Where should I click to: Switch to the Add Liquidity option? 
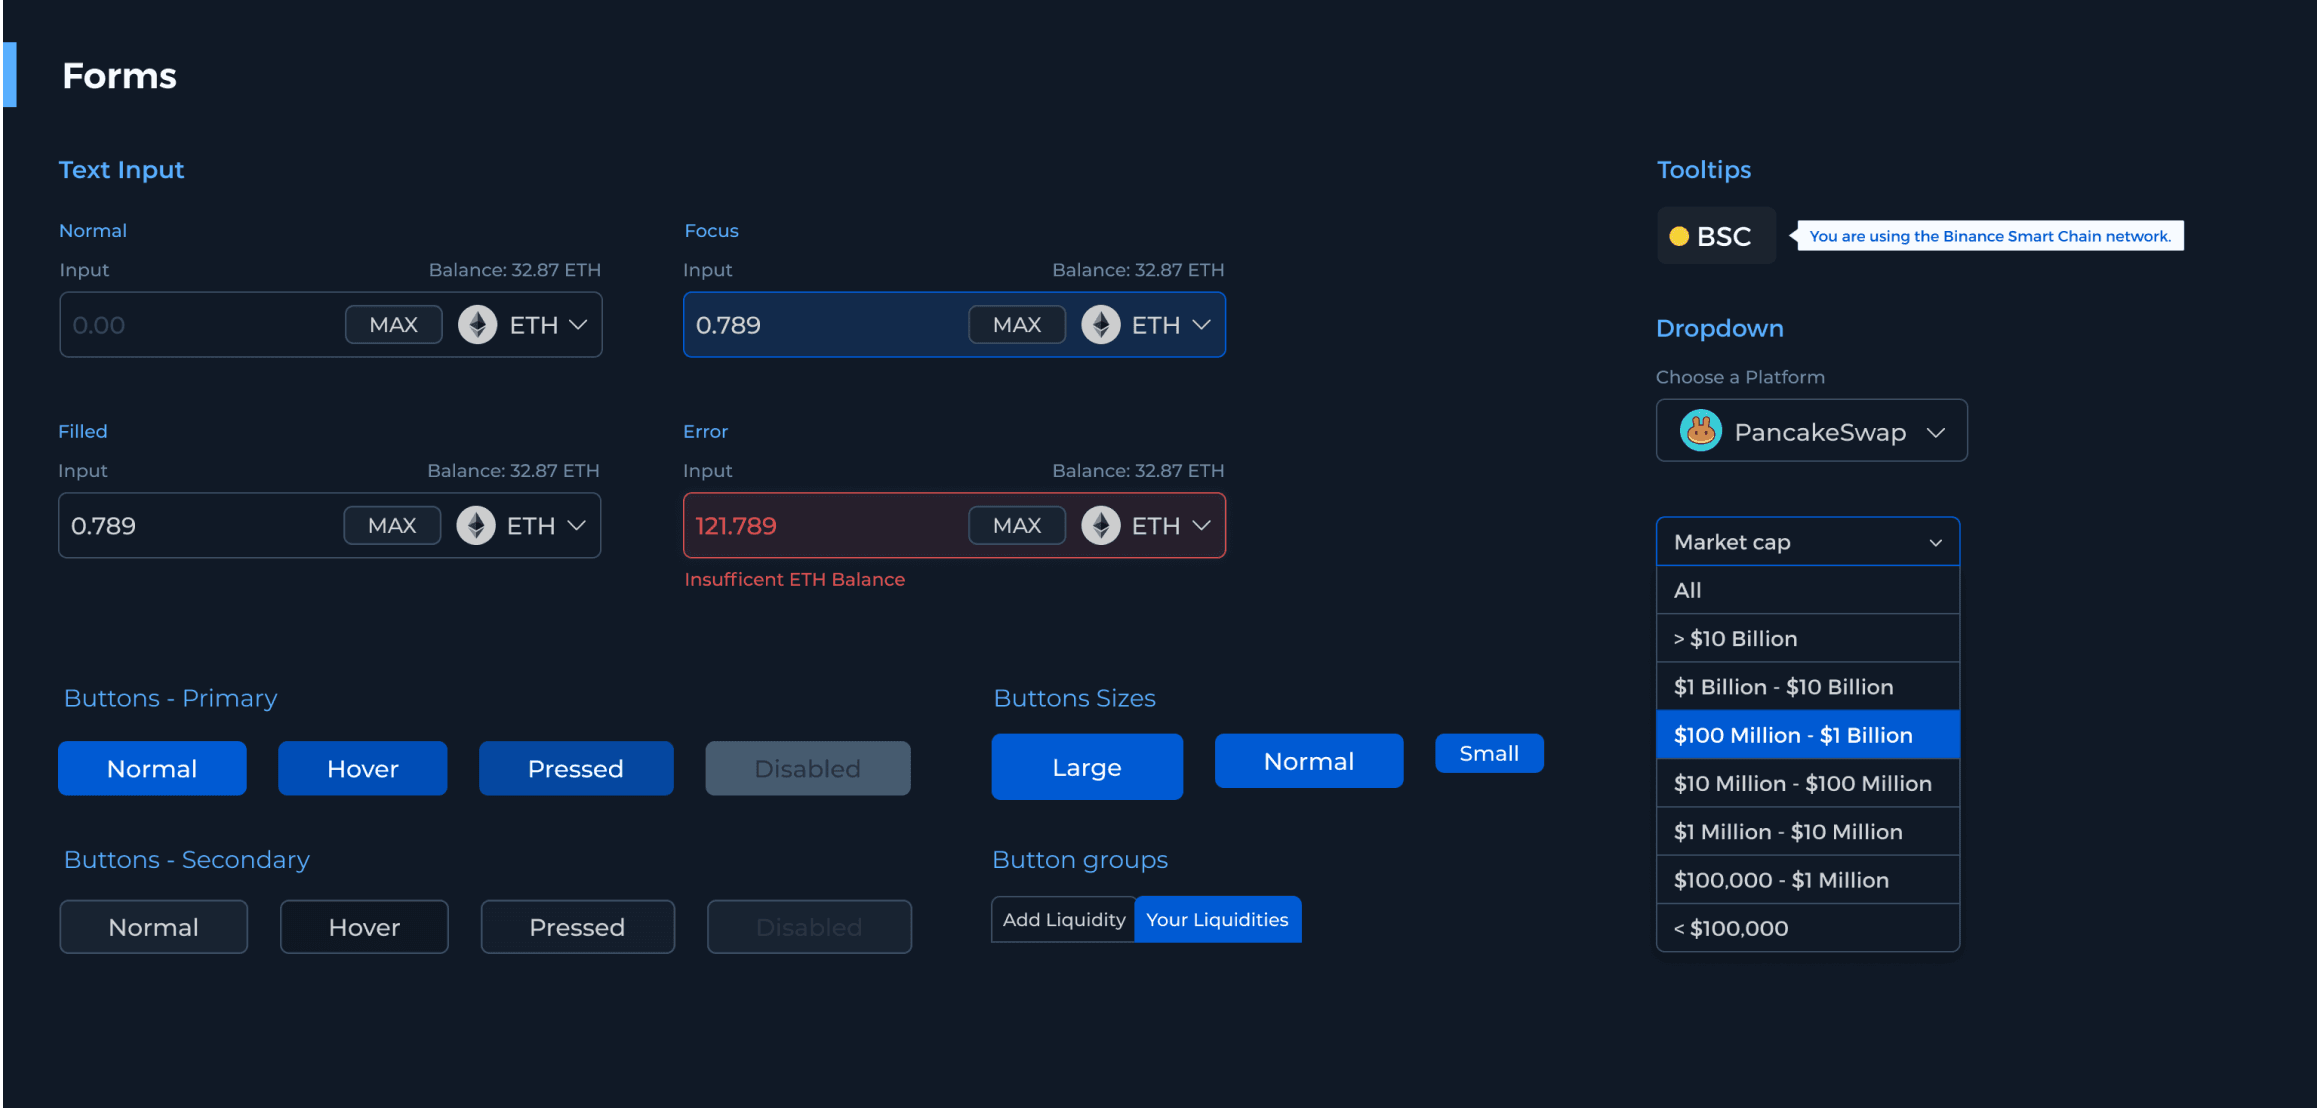point(1063,919)
